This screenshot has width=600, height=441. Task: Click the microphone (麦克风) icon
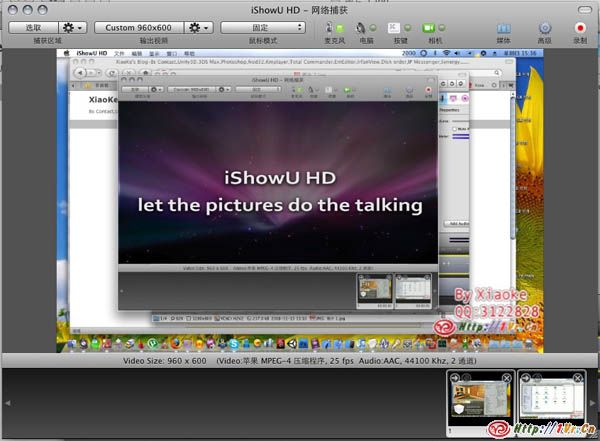tap(330, 27)
